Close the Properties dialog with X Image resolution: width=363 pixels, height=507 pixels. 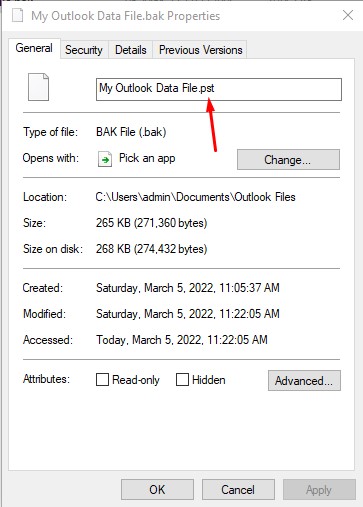tap(348, 15)
